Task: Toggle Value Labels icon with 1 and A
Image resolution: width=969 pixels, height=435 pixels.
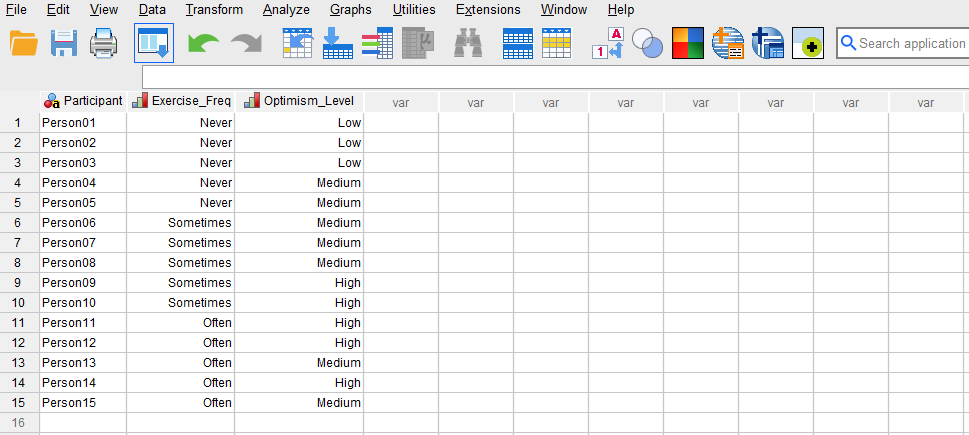Action: pos(608,43)
